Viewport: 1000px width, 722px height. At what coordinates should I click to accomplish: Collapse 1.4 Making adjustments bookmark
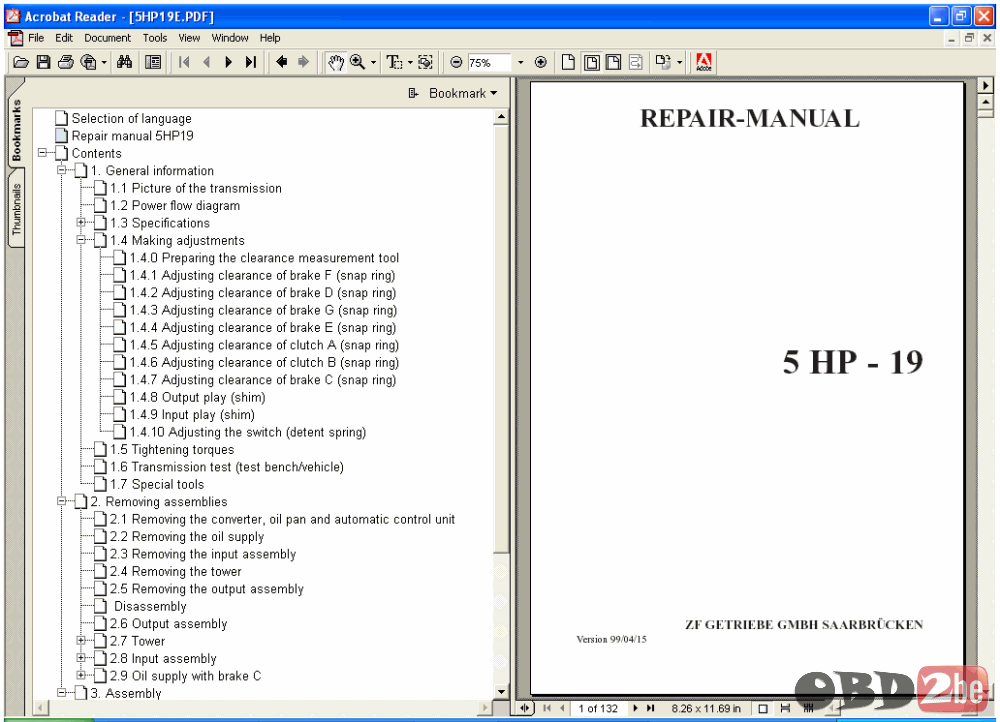coord(81,240)
